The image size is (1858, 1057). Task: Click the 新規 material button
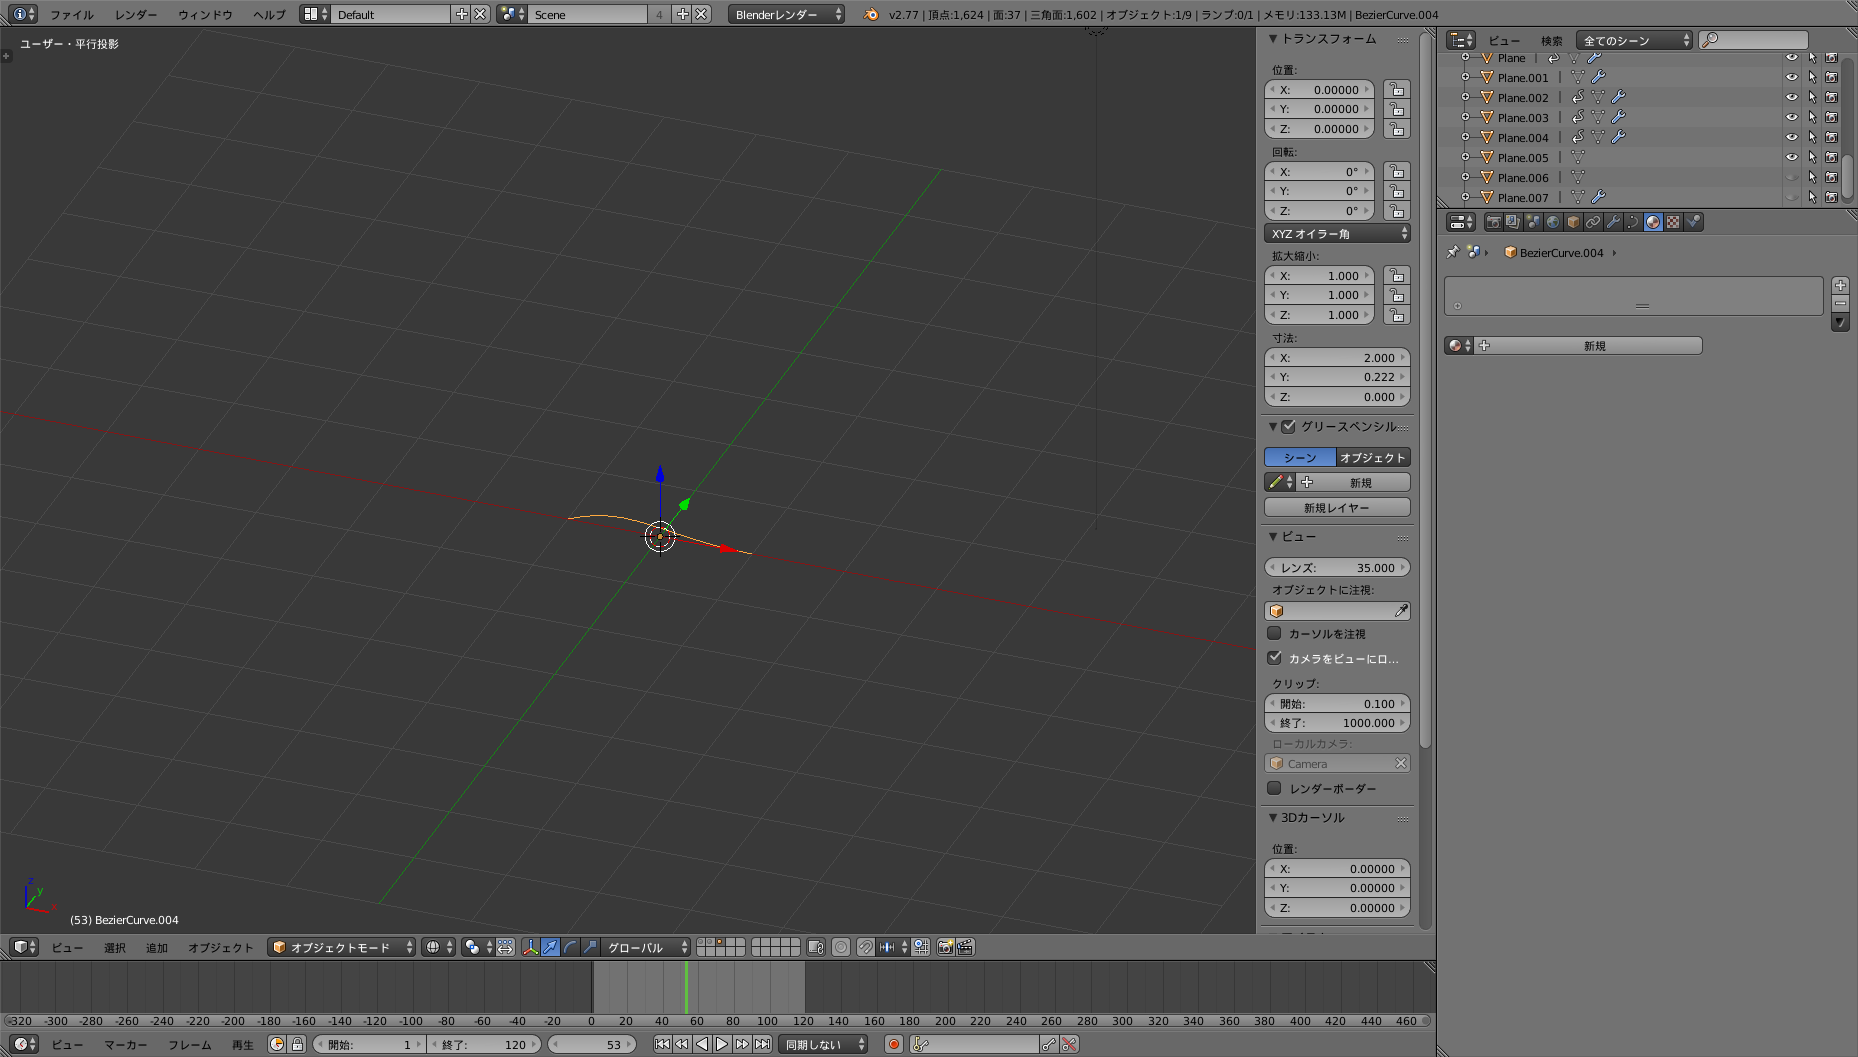(x=1589, y=345)
